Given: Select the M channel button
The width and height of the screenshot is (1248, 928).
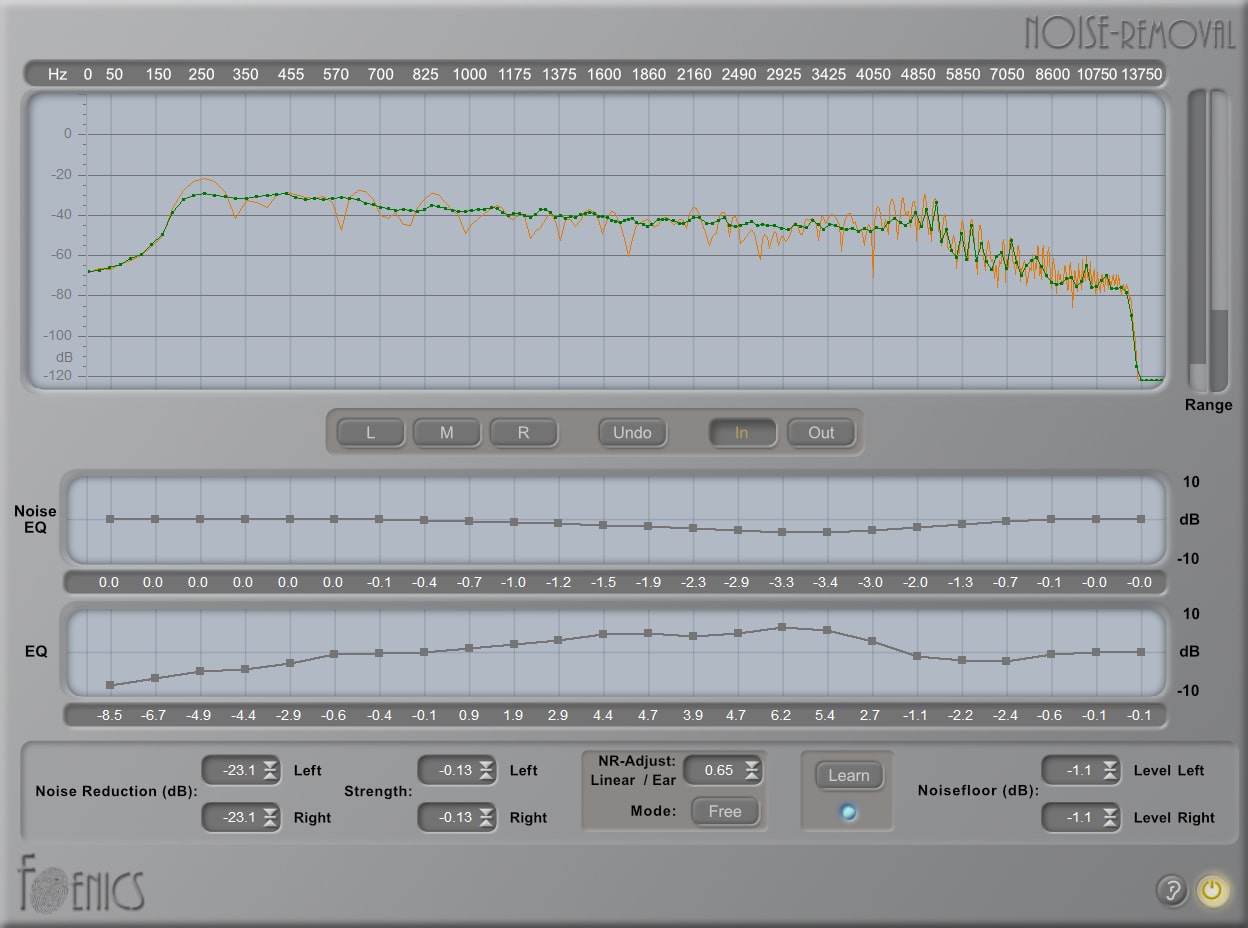Looking at the screenshot, I should (x=446, y=433).
